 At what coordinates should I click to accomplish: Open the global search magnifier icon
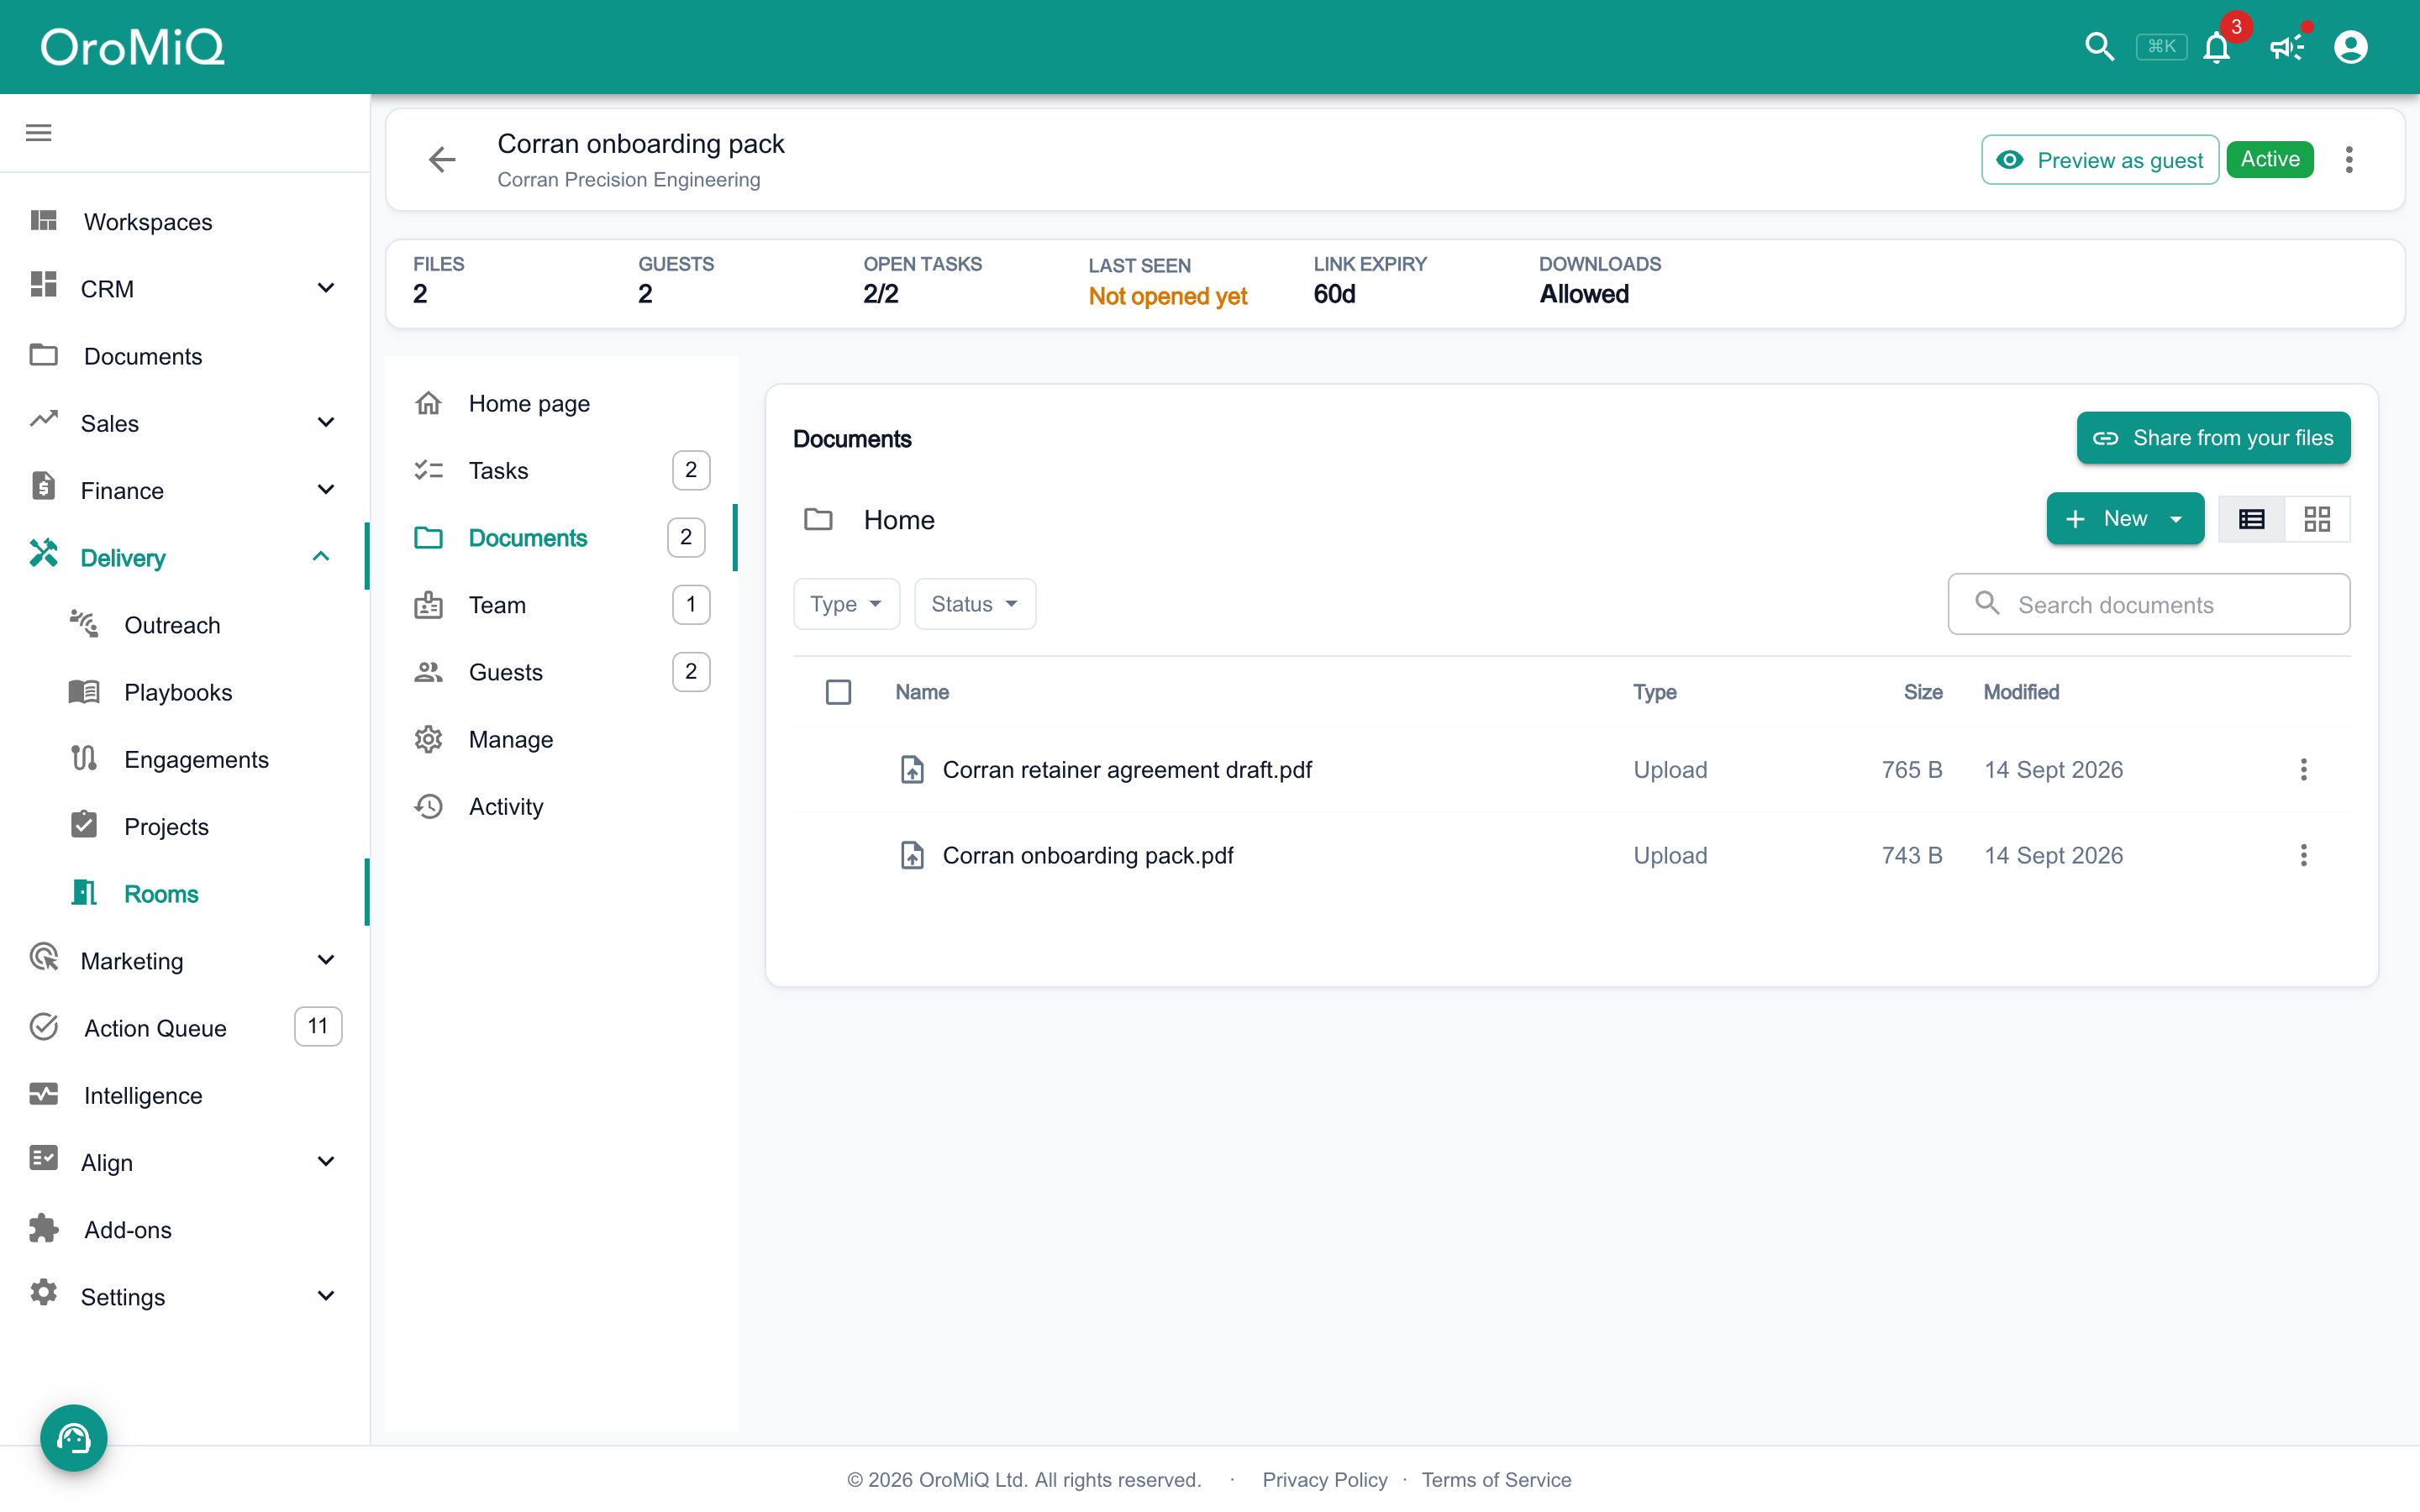tap(2099, 47)
